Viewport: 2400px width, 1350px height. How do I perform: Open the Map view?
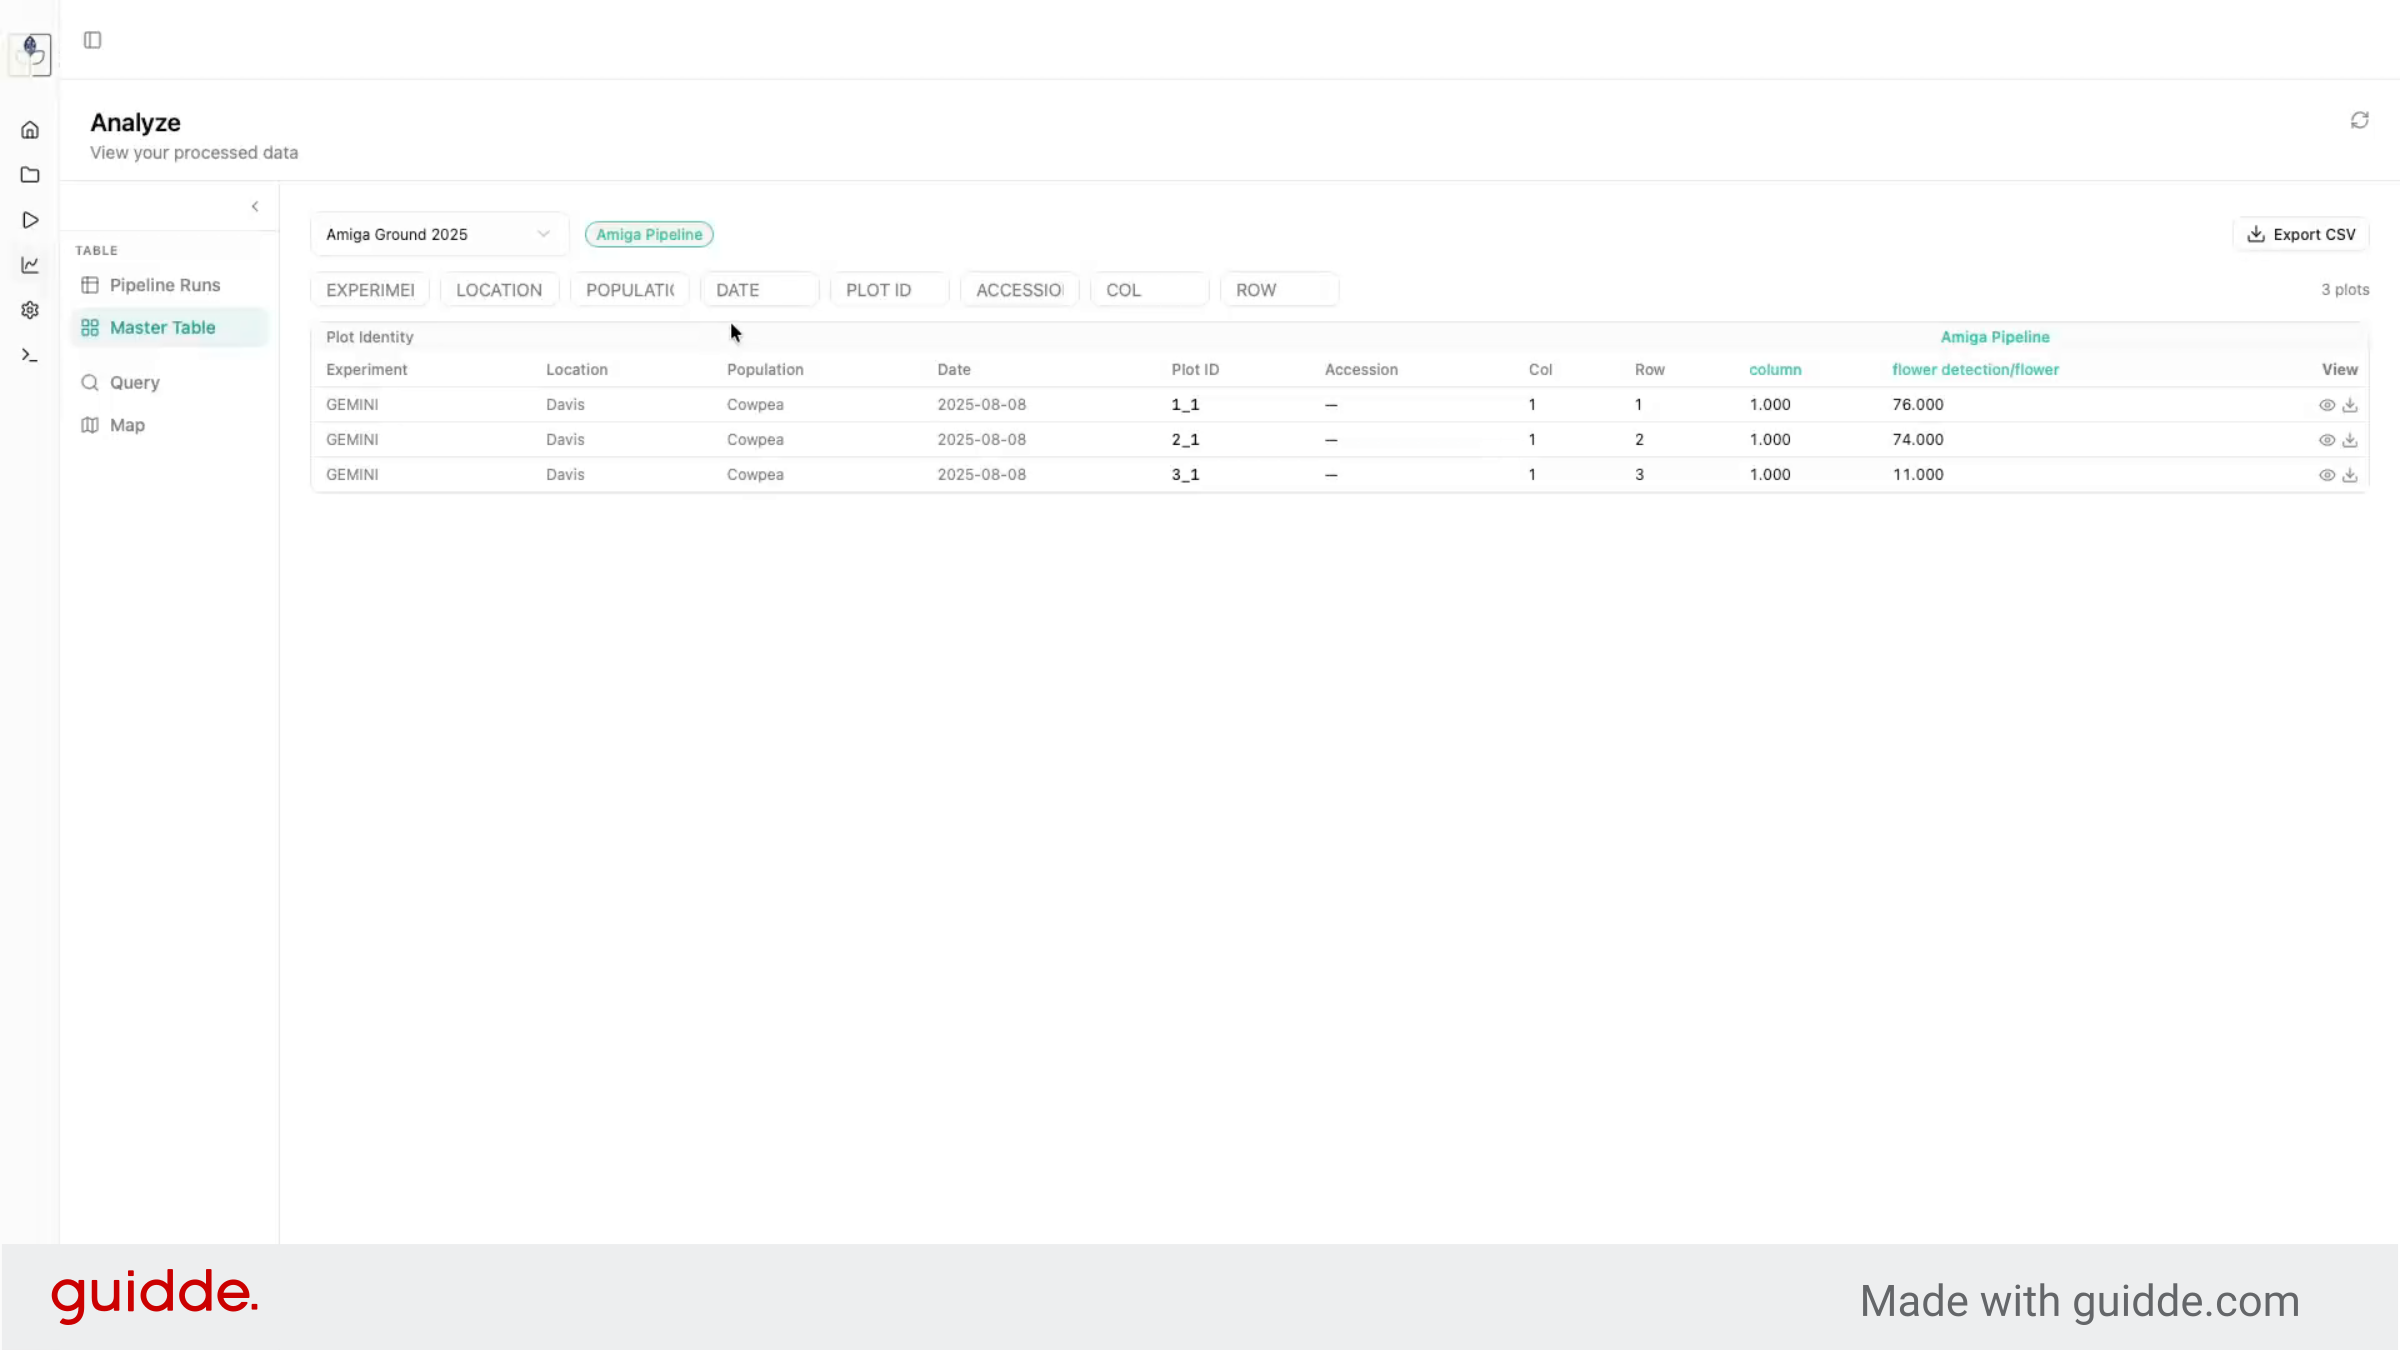tap(170, 425)
